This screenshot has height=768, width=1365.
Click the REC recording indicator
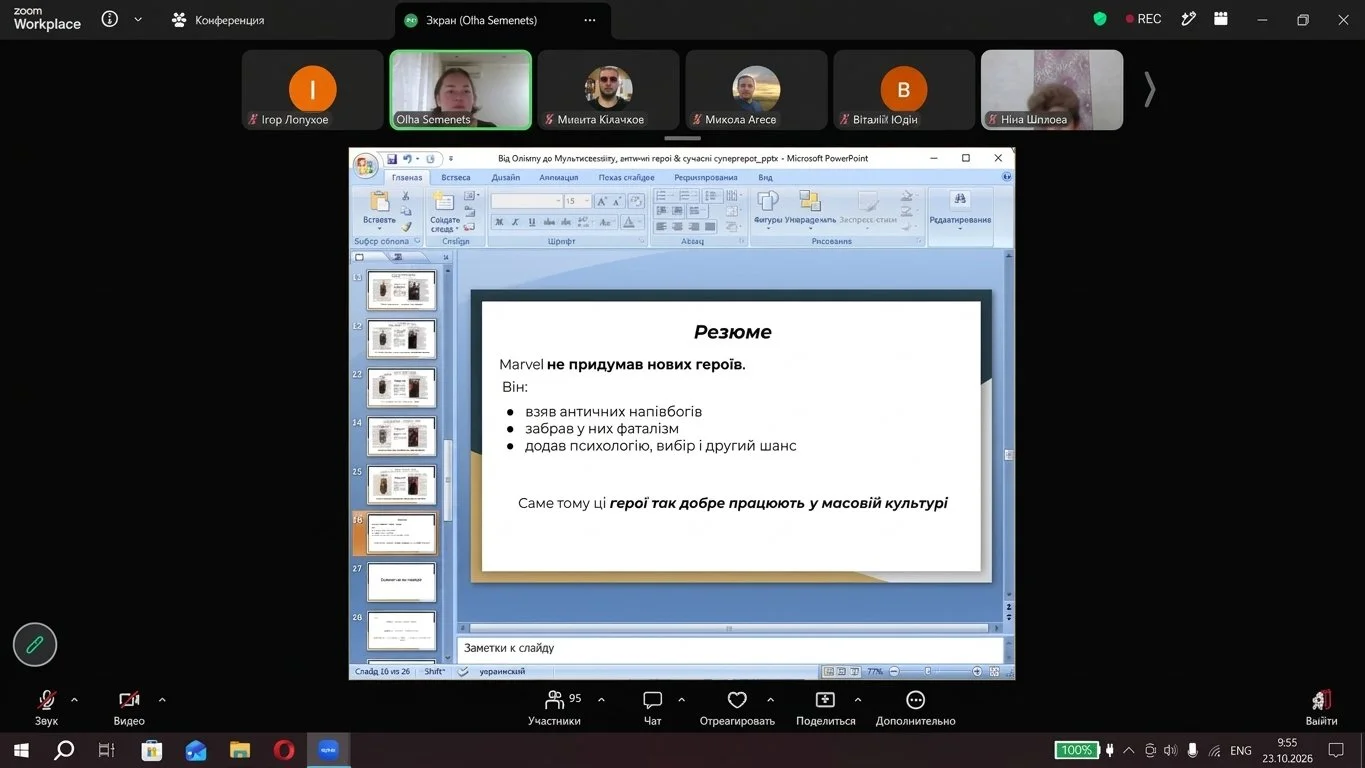coord(1143,19)
